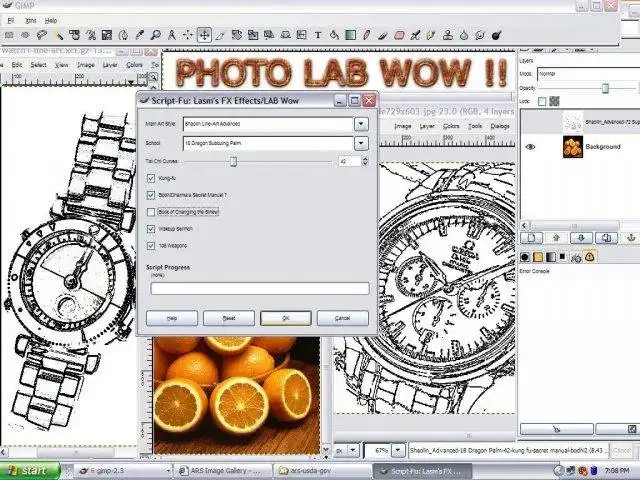The height and width of the screenshot is (480, 640).
Task: Click the Tai-Chi Curves spinner arrows
Action: tap(365, 161)
